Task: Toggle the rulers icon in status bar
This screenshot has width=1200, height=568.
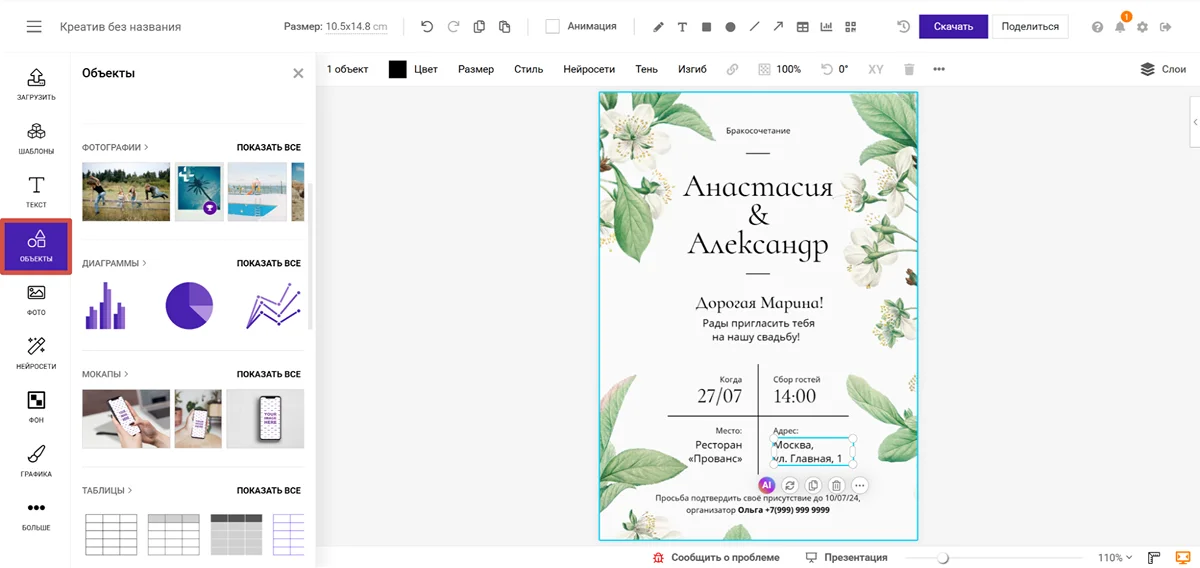Action: point(1154,557)
